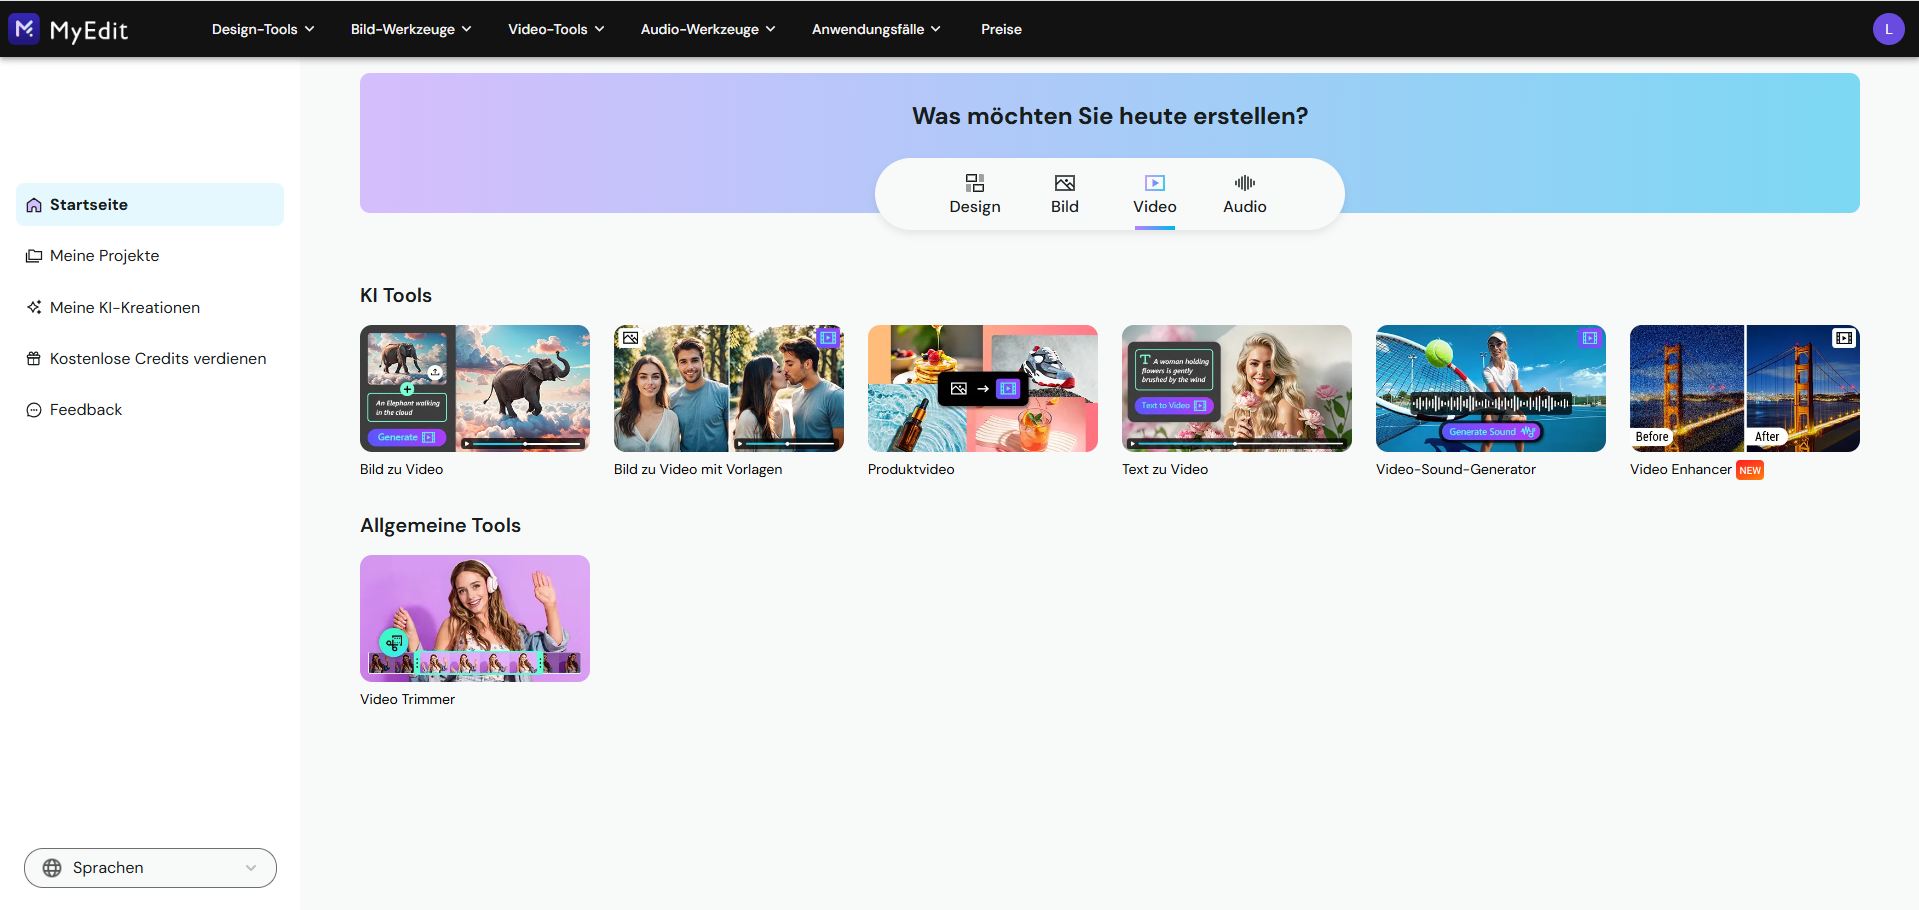Click the Video category play icon
This screenshot has height=910, width=1919.
click(x=1155, y=183)
